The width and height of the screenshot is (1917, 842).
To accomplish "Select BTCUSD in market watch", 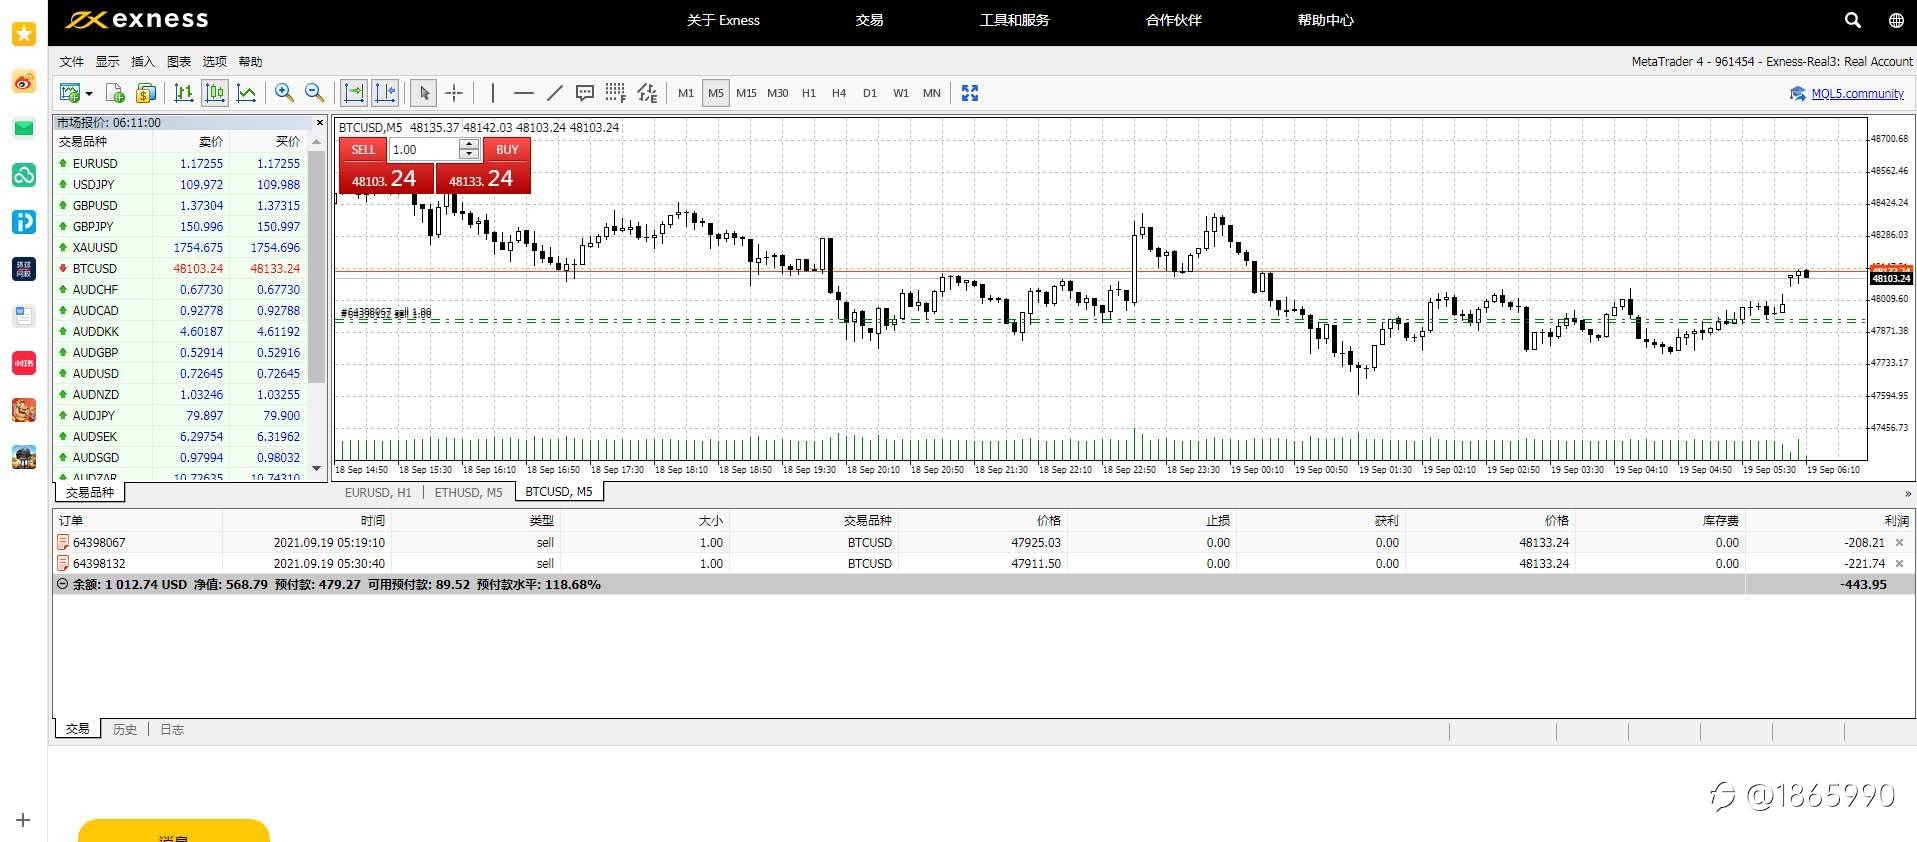I will tap(181, 268).
